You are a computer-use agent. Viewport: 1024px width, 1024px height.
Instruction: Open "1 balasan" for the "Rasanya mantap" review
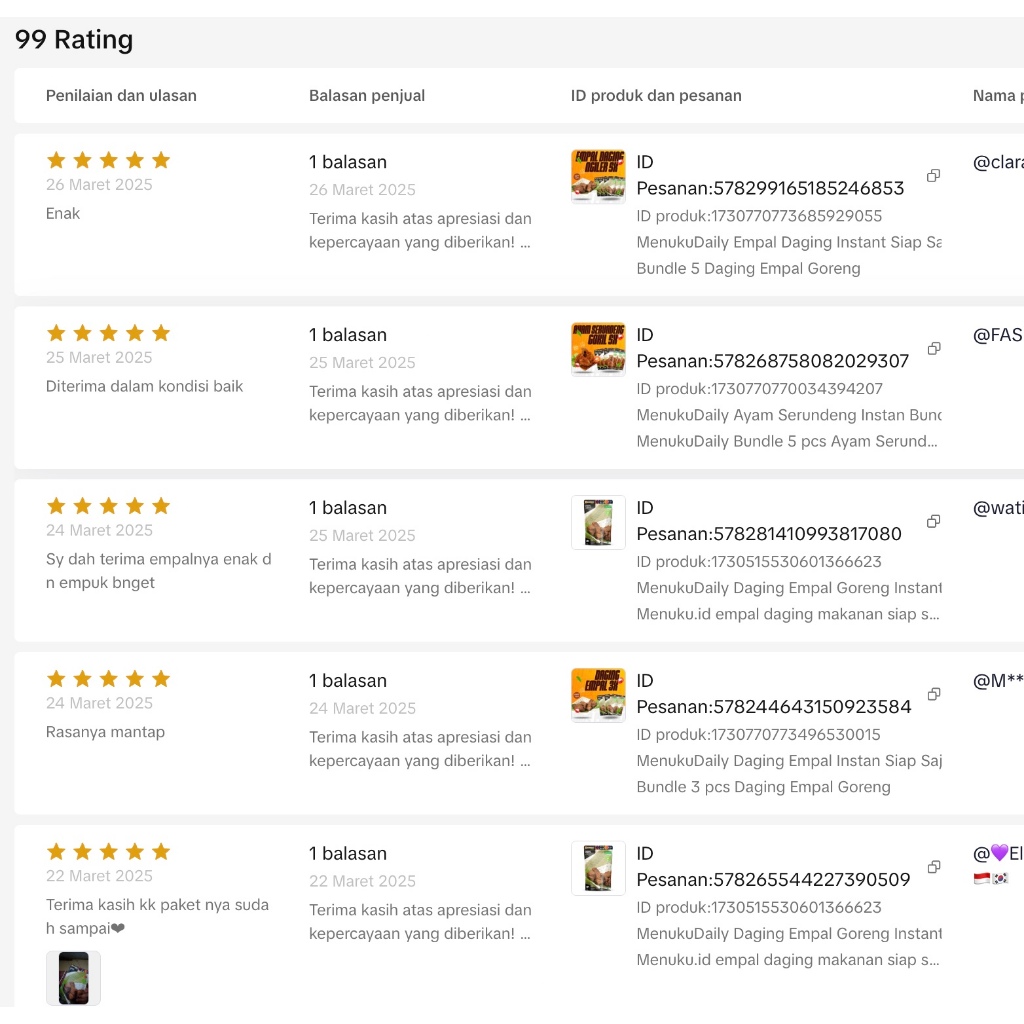[348, 681]
